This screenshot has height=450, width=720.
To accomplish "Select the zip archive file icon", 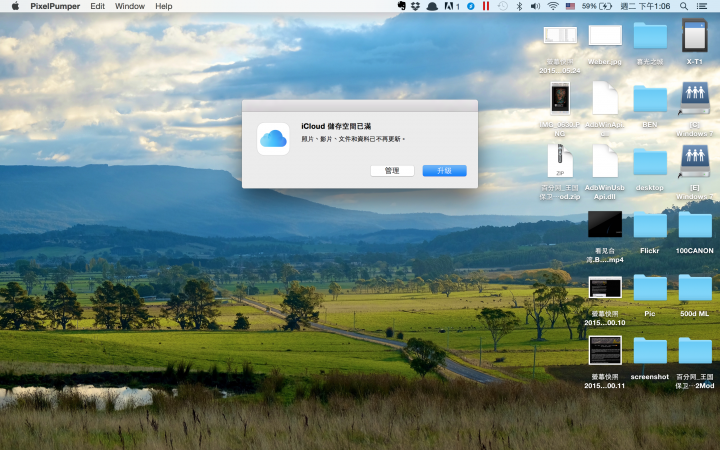I will click(x=560, y=161).
